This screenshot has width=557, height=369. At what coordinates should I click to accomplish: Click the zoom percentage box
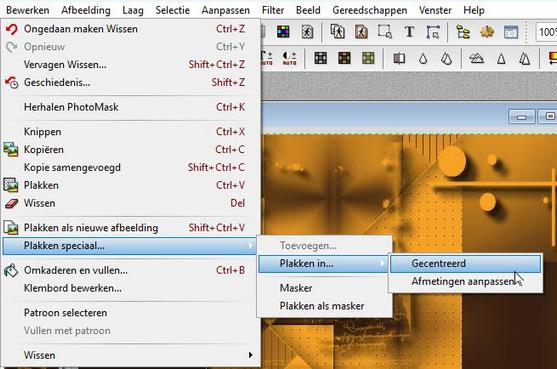tap(546, 32)
